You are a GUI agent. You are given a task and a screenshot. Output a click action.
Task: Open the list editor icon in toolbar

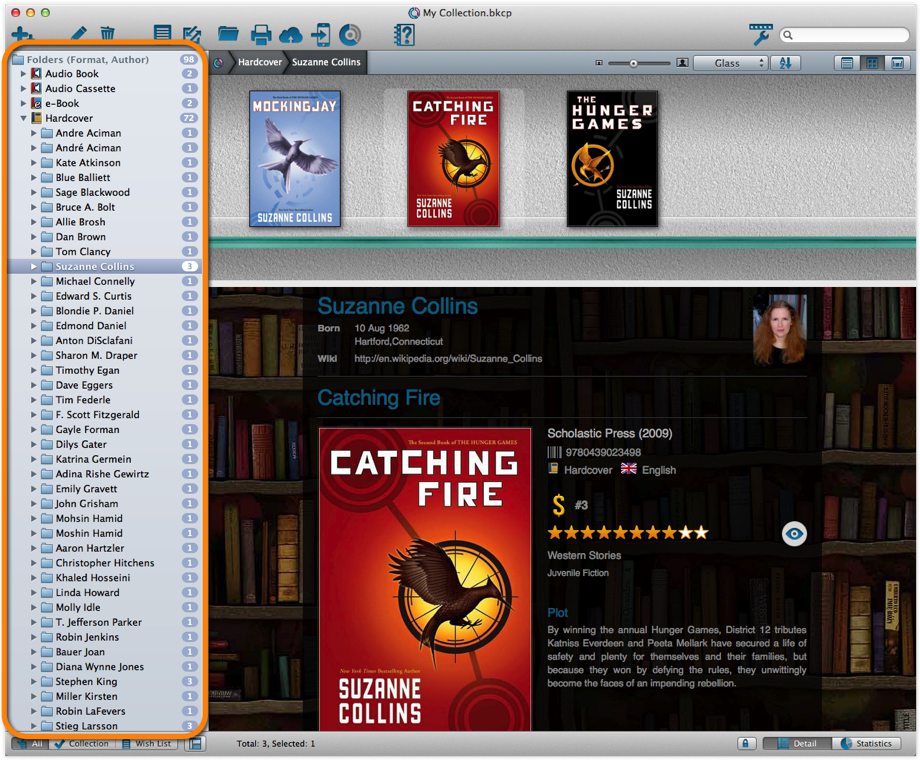point(162,34)
